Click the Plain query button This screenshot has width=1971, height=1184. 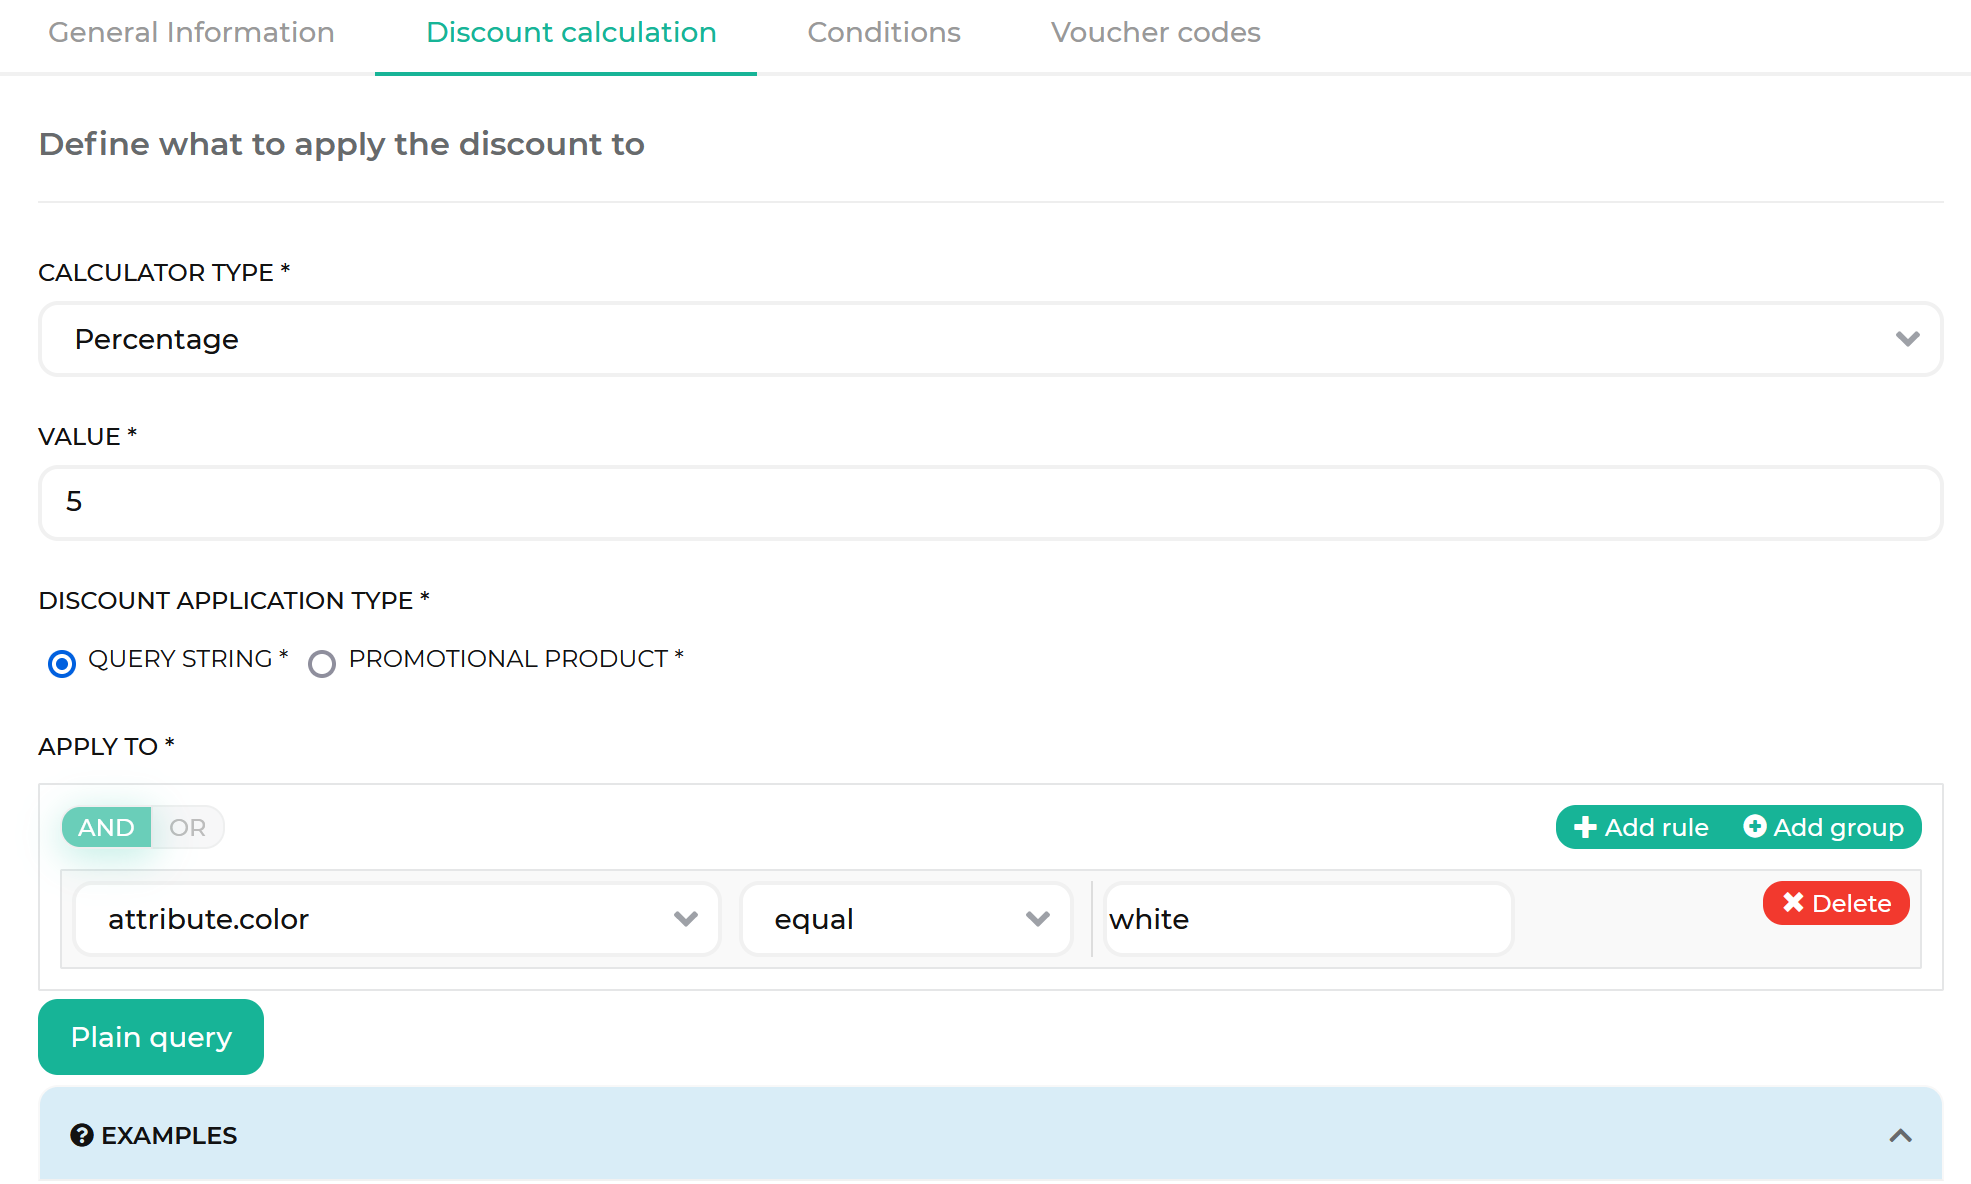(151, 1038)
